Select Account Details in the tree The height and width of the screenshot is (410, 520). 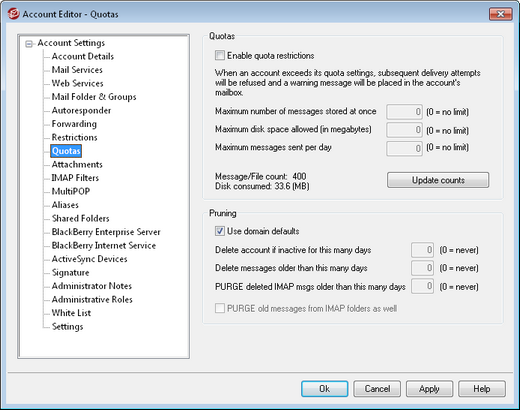83,56
